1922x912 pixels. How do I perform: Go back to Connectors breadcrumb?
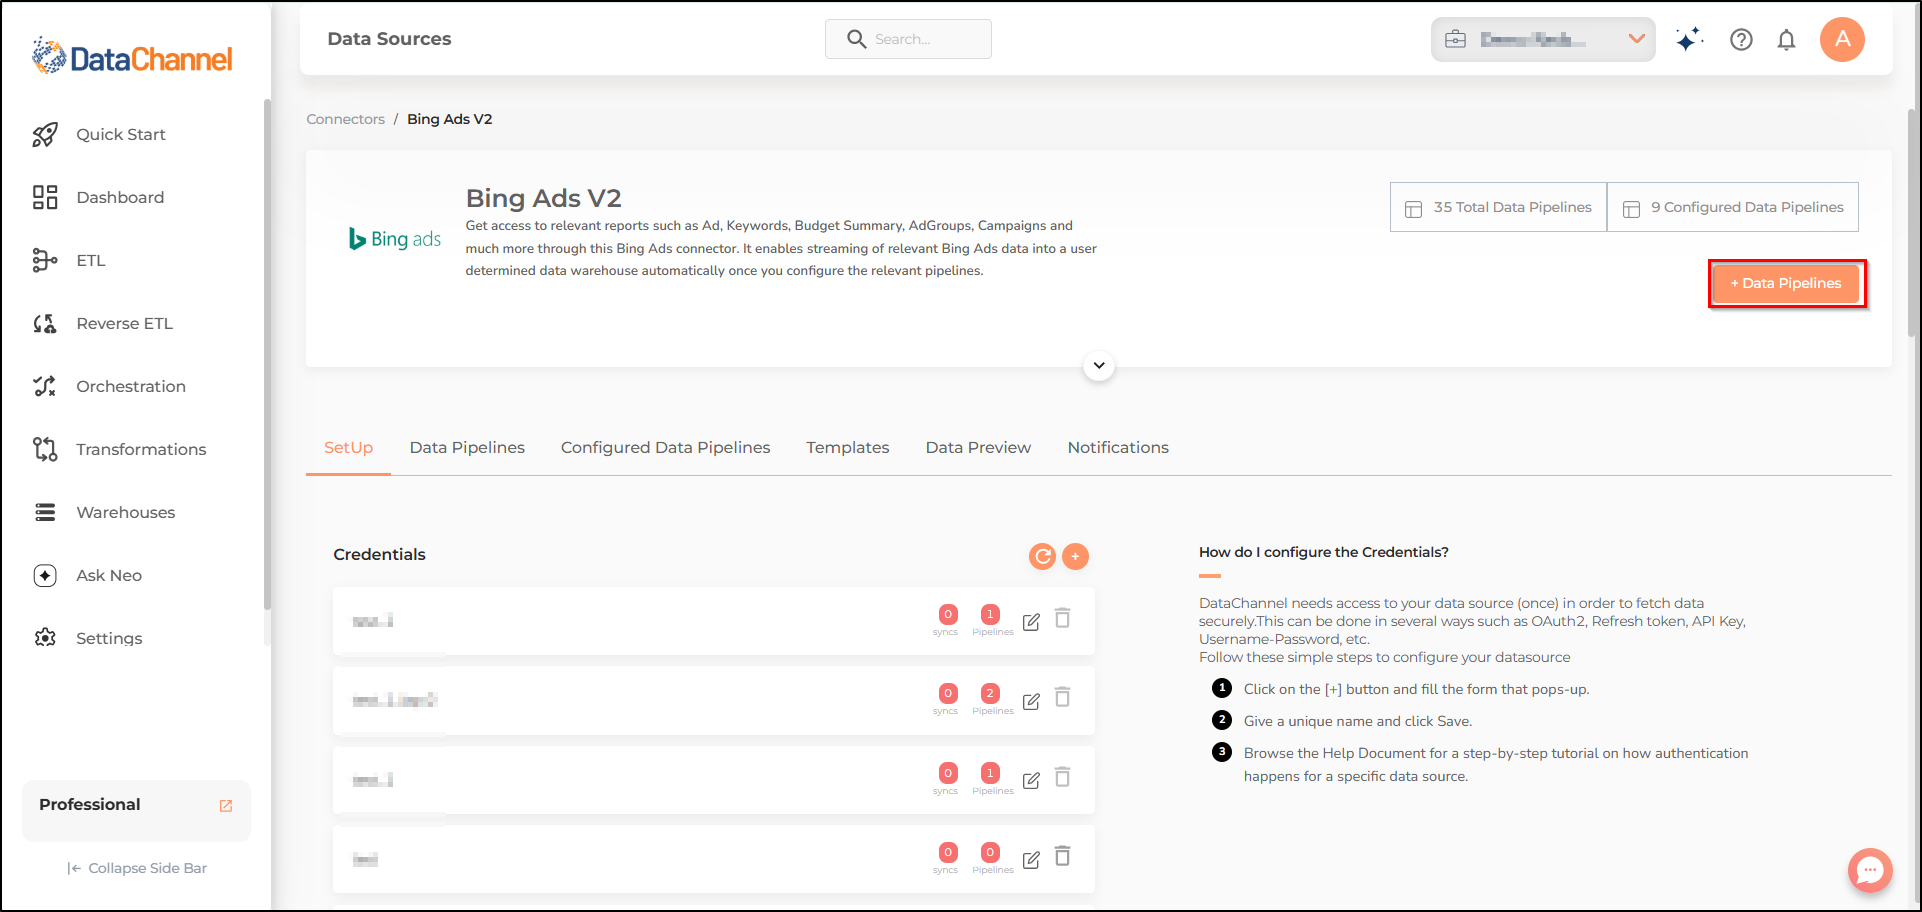(x=345, y=119)
